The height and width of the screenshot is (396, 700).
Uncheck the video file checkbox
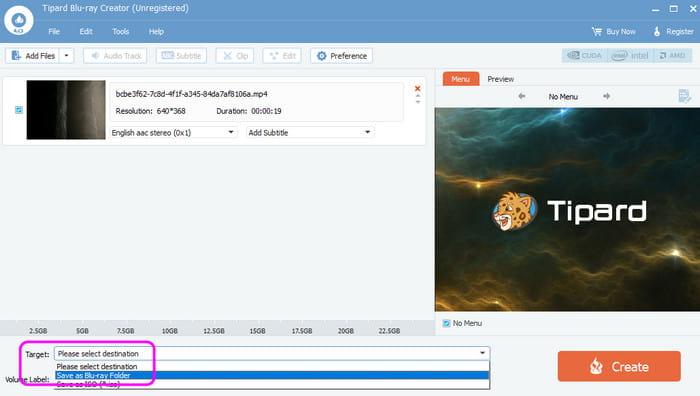point(19,110)
